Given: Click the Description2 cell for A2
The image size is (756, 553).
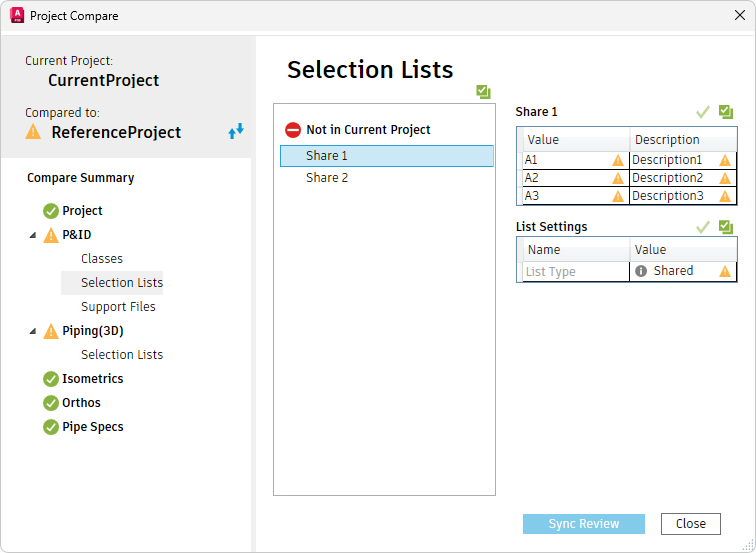Looking at the screenshot, I should (x=667, y=178).
